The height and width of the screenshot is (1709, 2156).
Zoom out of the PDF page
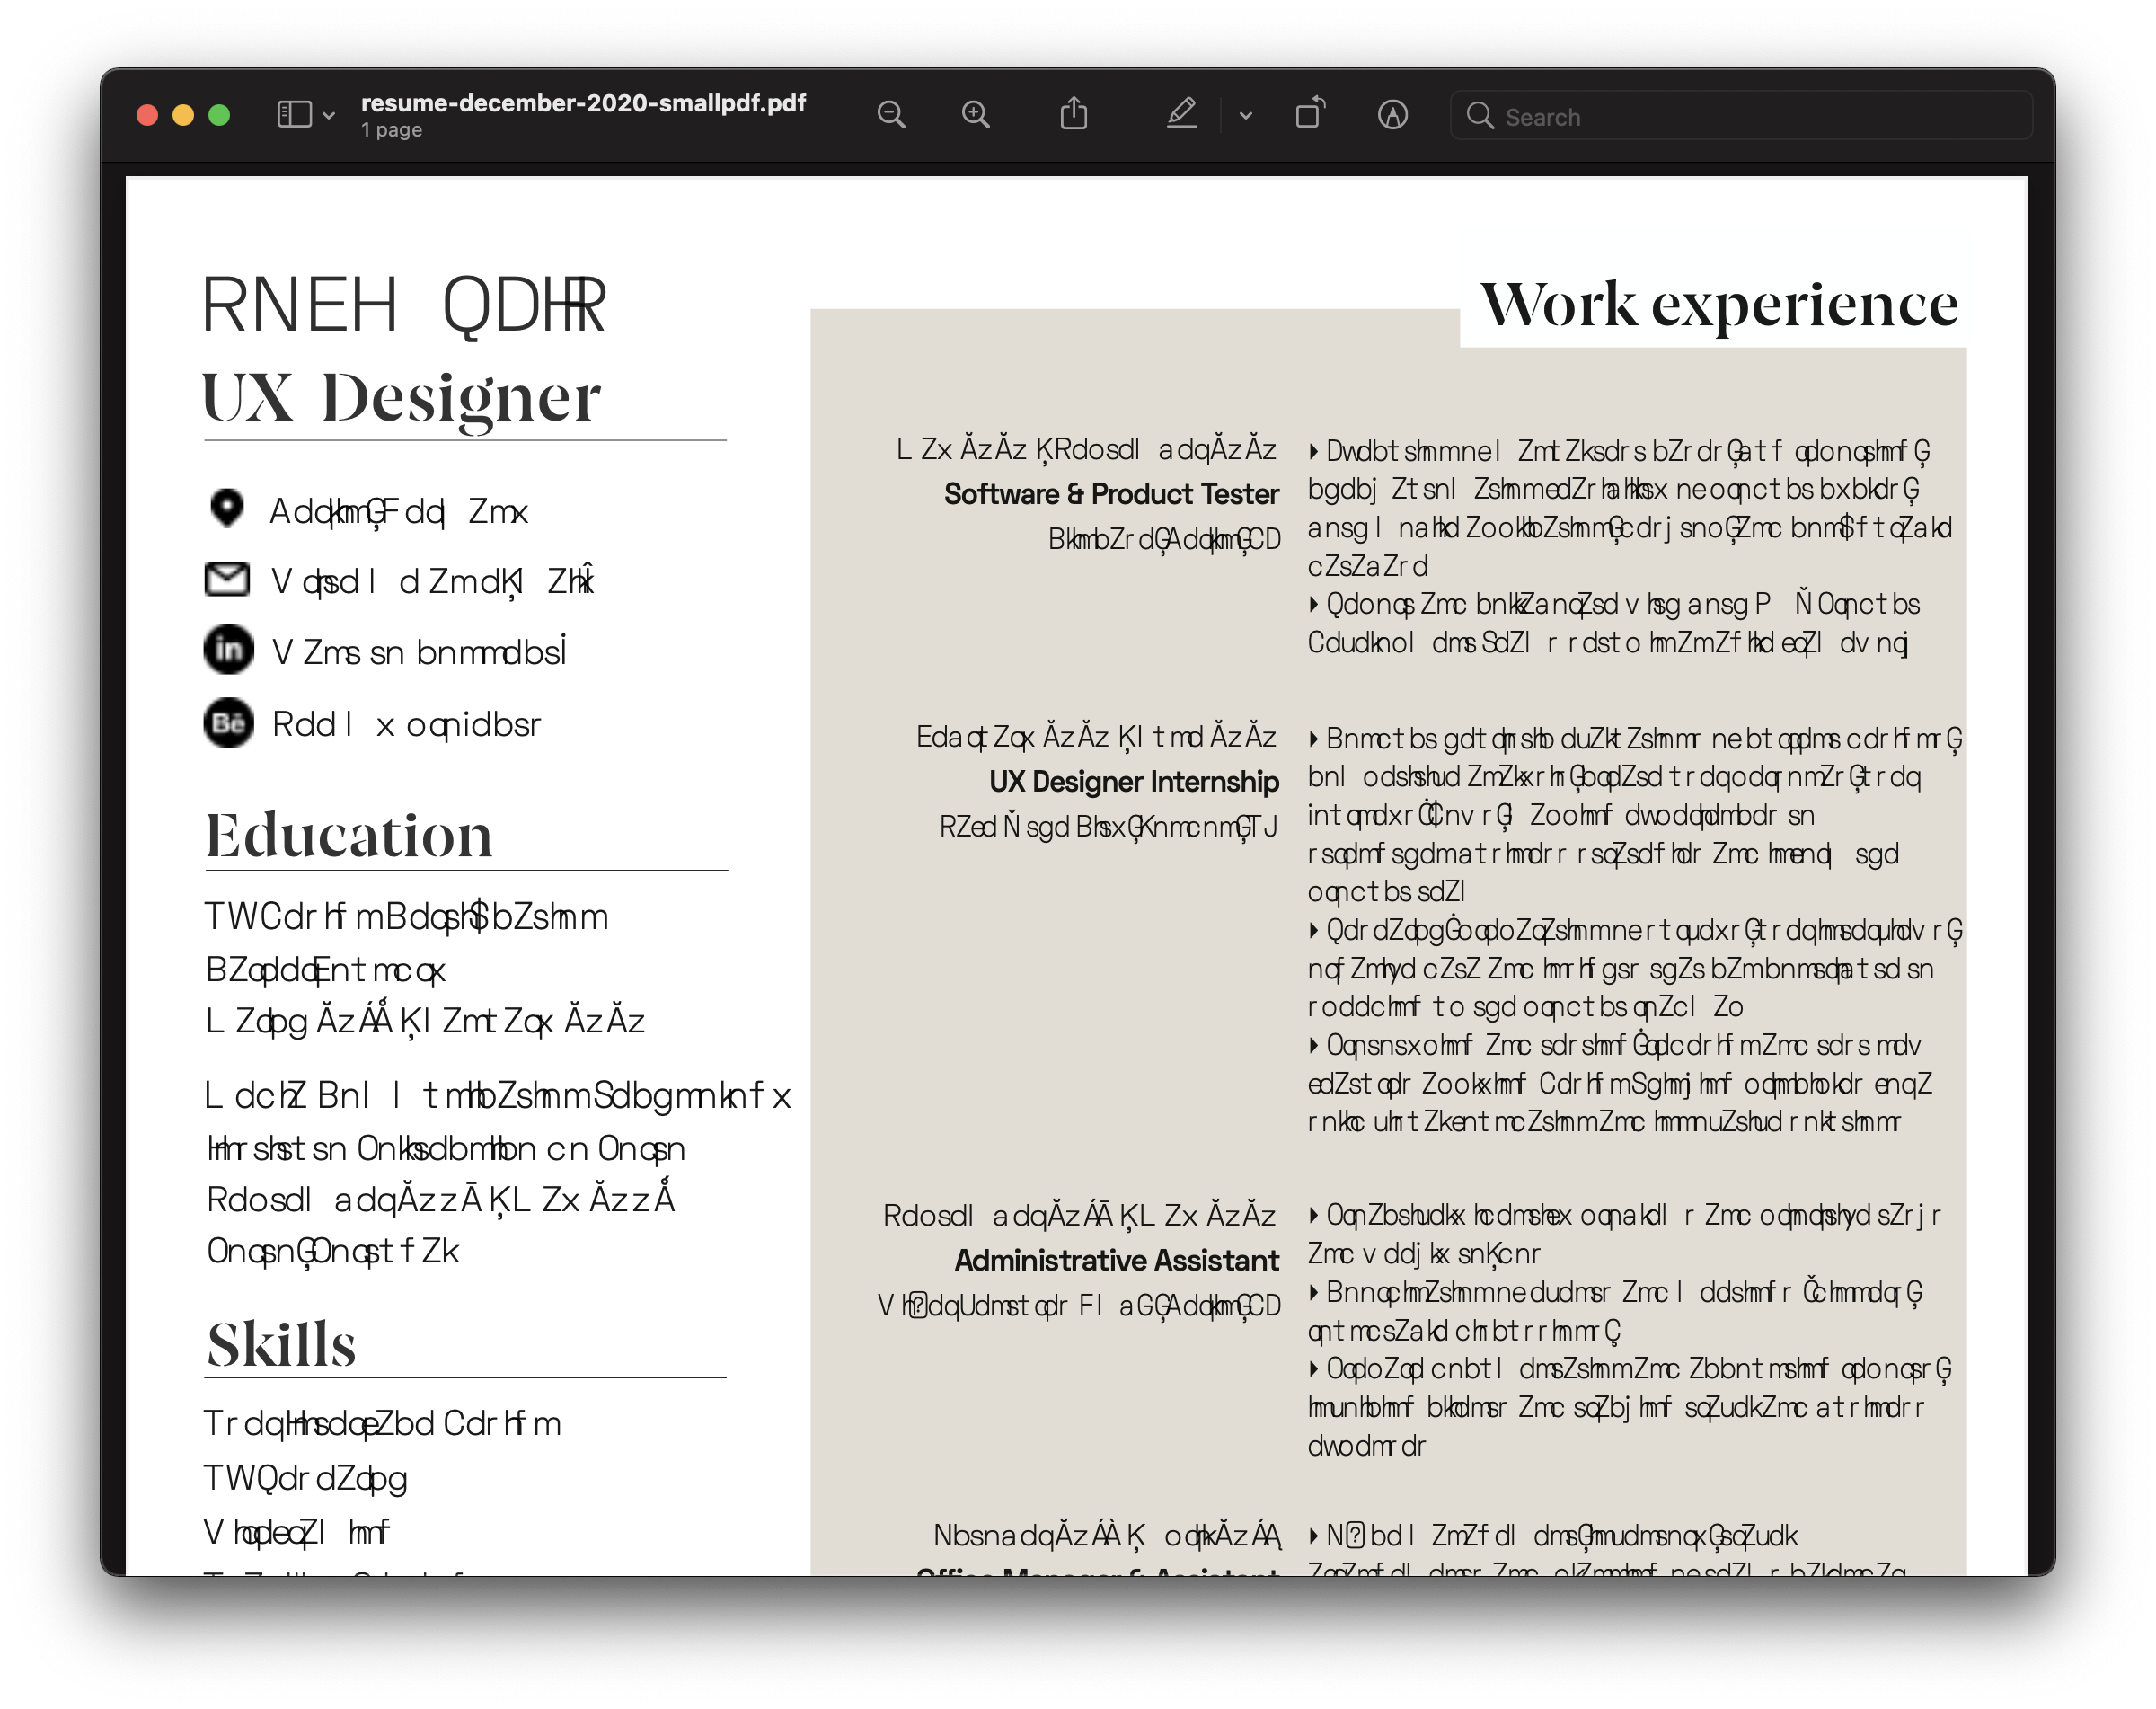891,115
